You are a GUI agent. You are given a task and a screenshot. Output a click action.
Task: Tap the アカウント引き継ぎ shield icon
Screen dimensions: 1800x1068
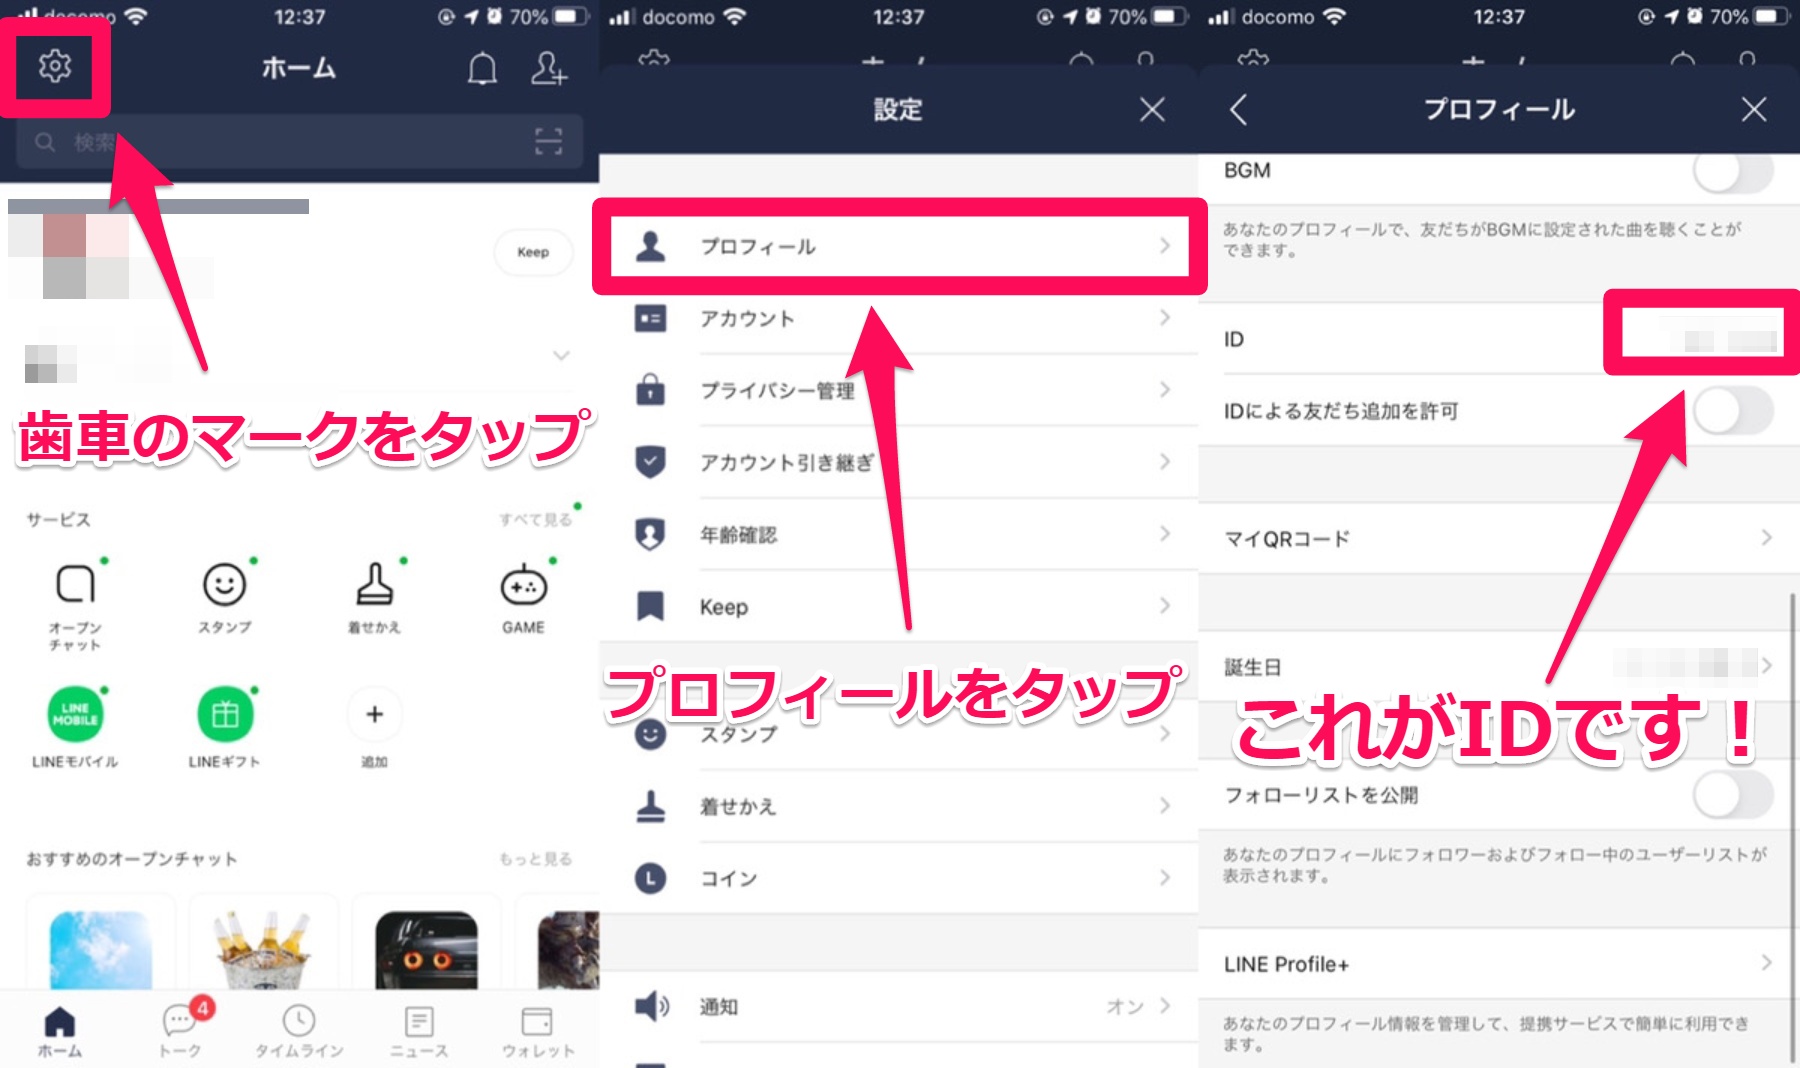(651, 461)
